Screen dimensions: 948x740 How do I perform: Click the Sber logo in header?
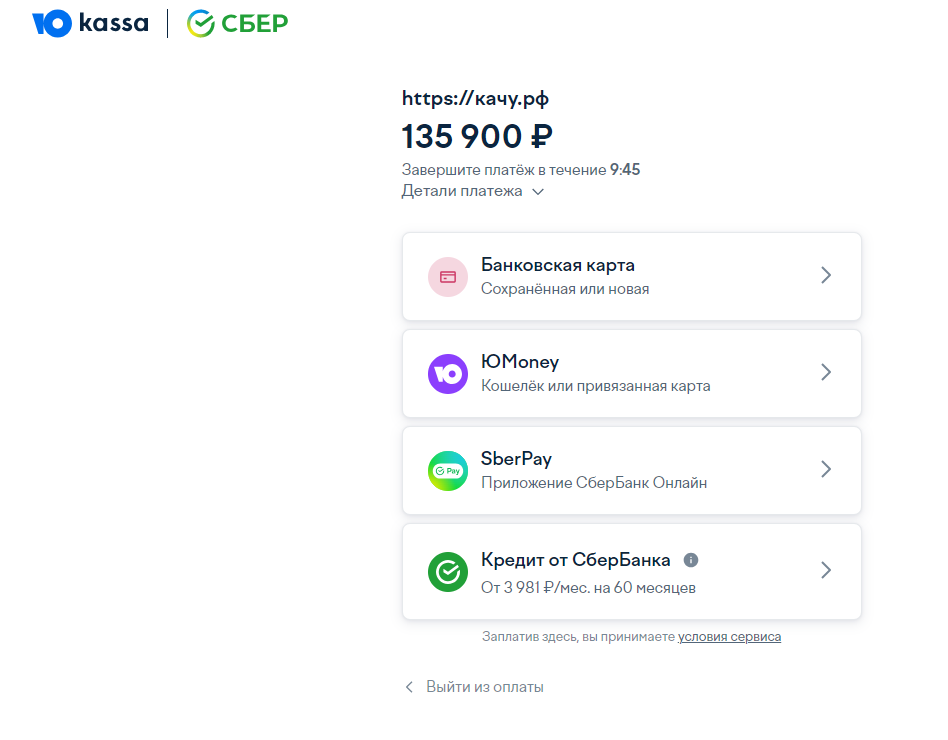tap(238, 23)
